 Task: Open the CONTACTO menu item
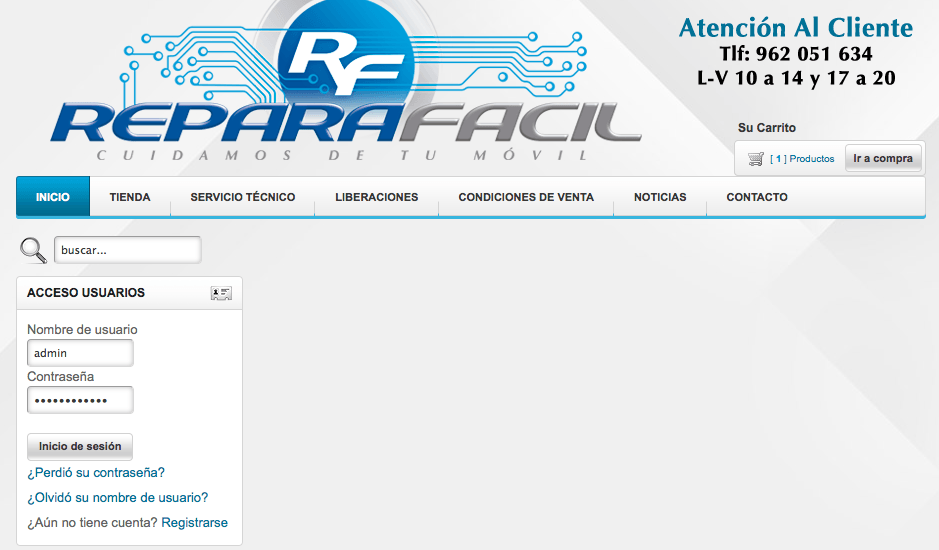(757, 197)
